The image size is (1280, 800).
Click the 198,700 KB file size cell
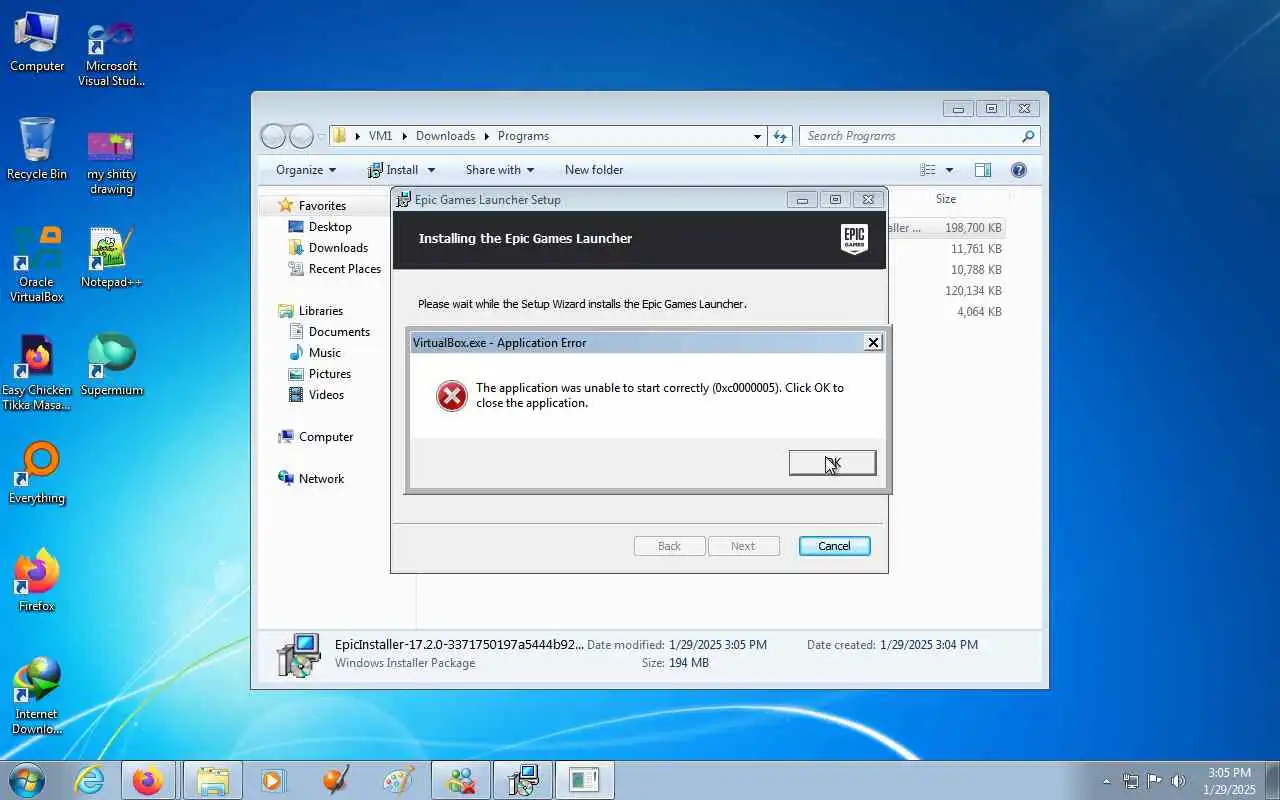click(973, 228)
